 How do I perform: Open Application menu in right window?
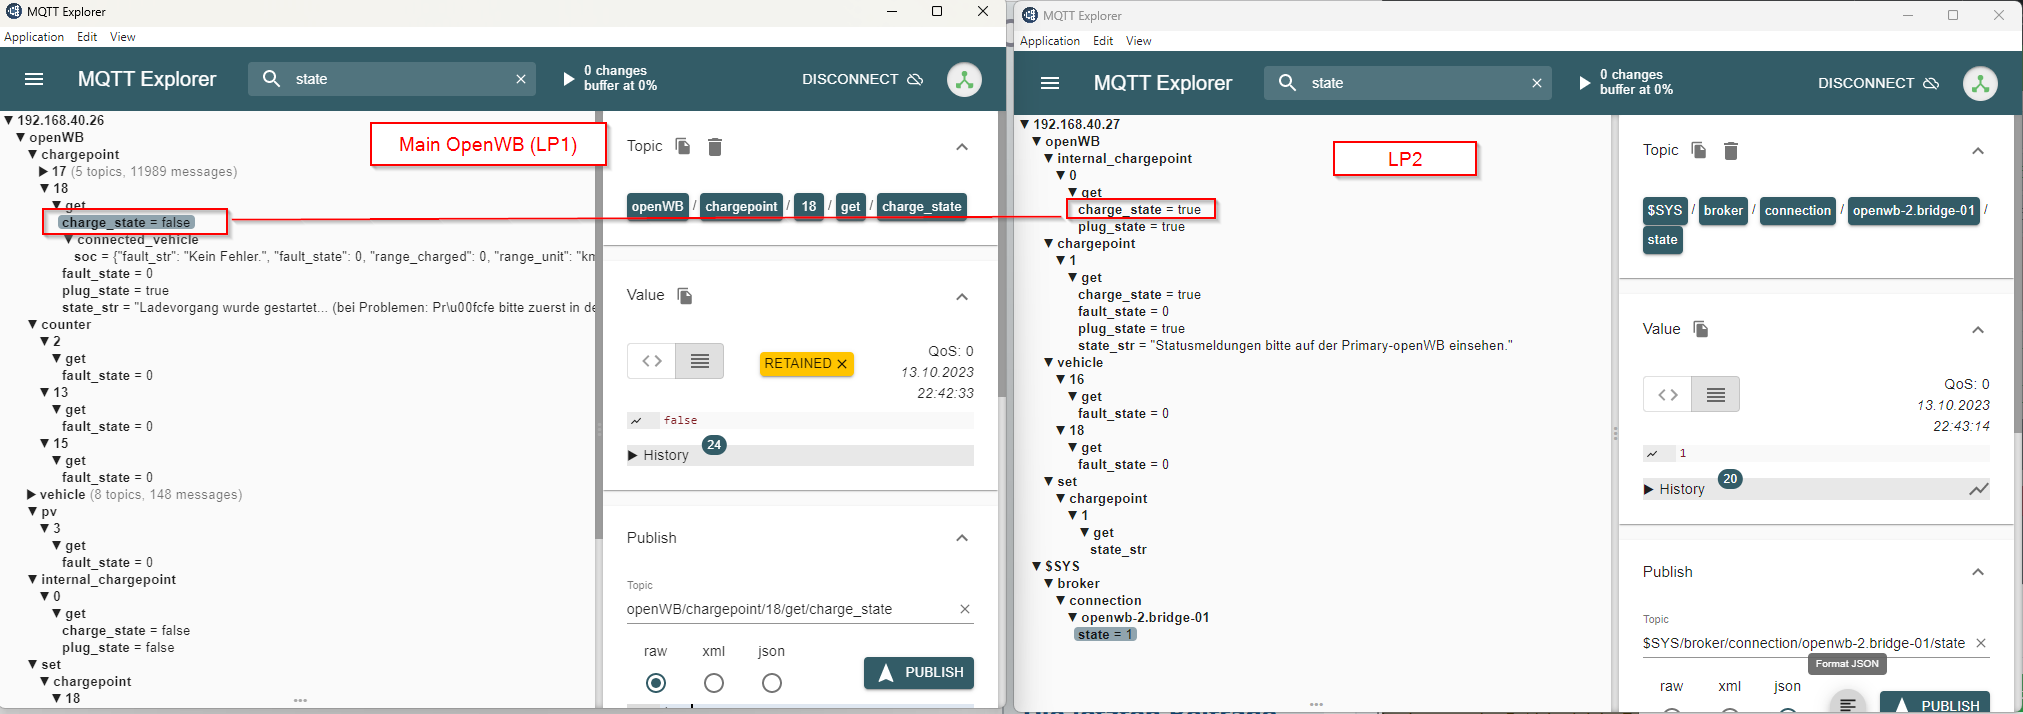click(x=1050, y=41)
